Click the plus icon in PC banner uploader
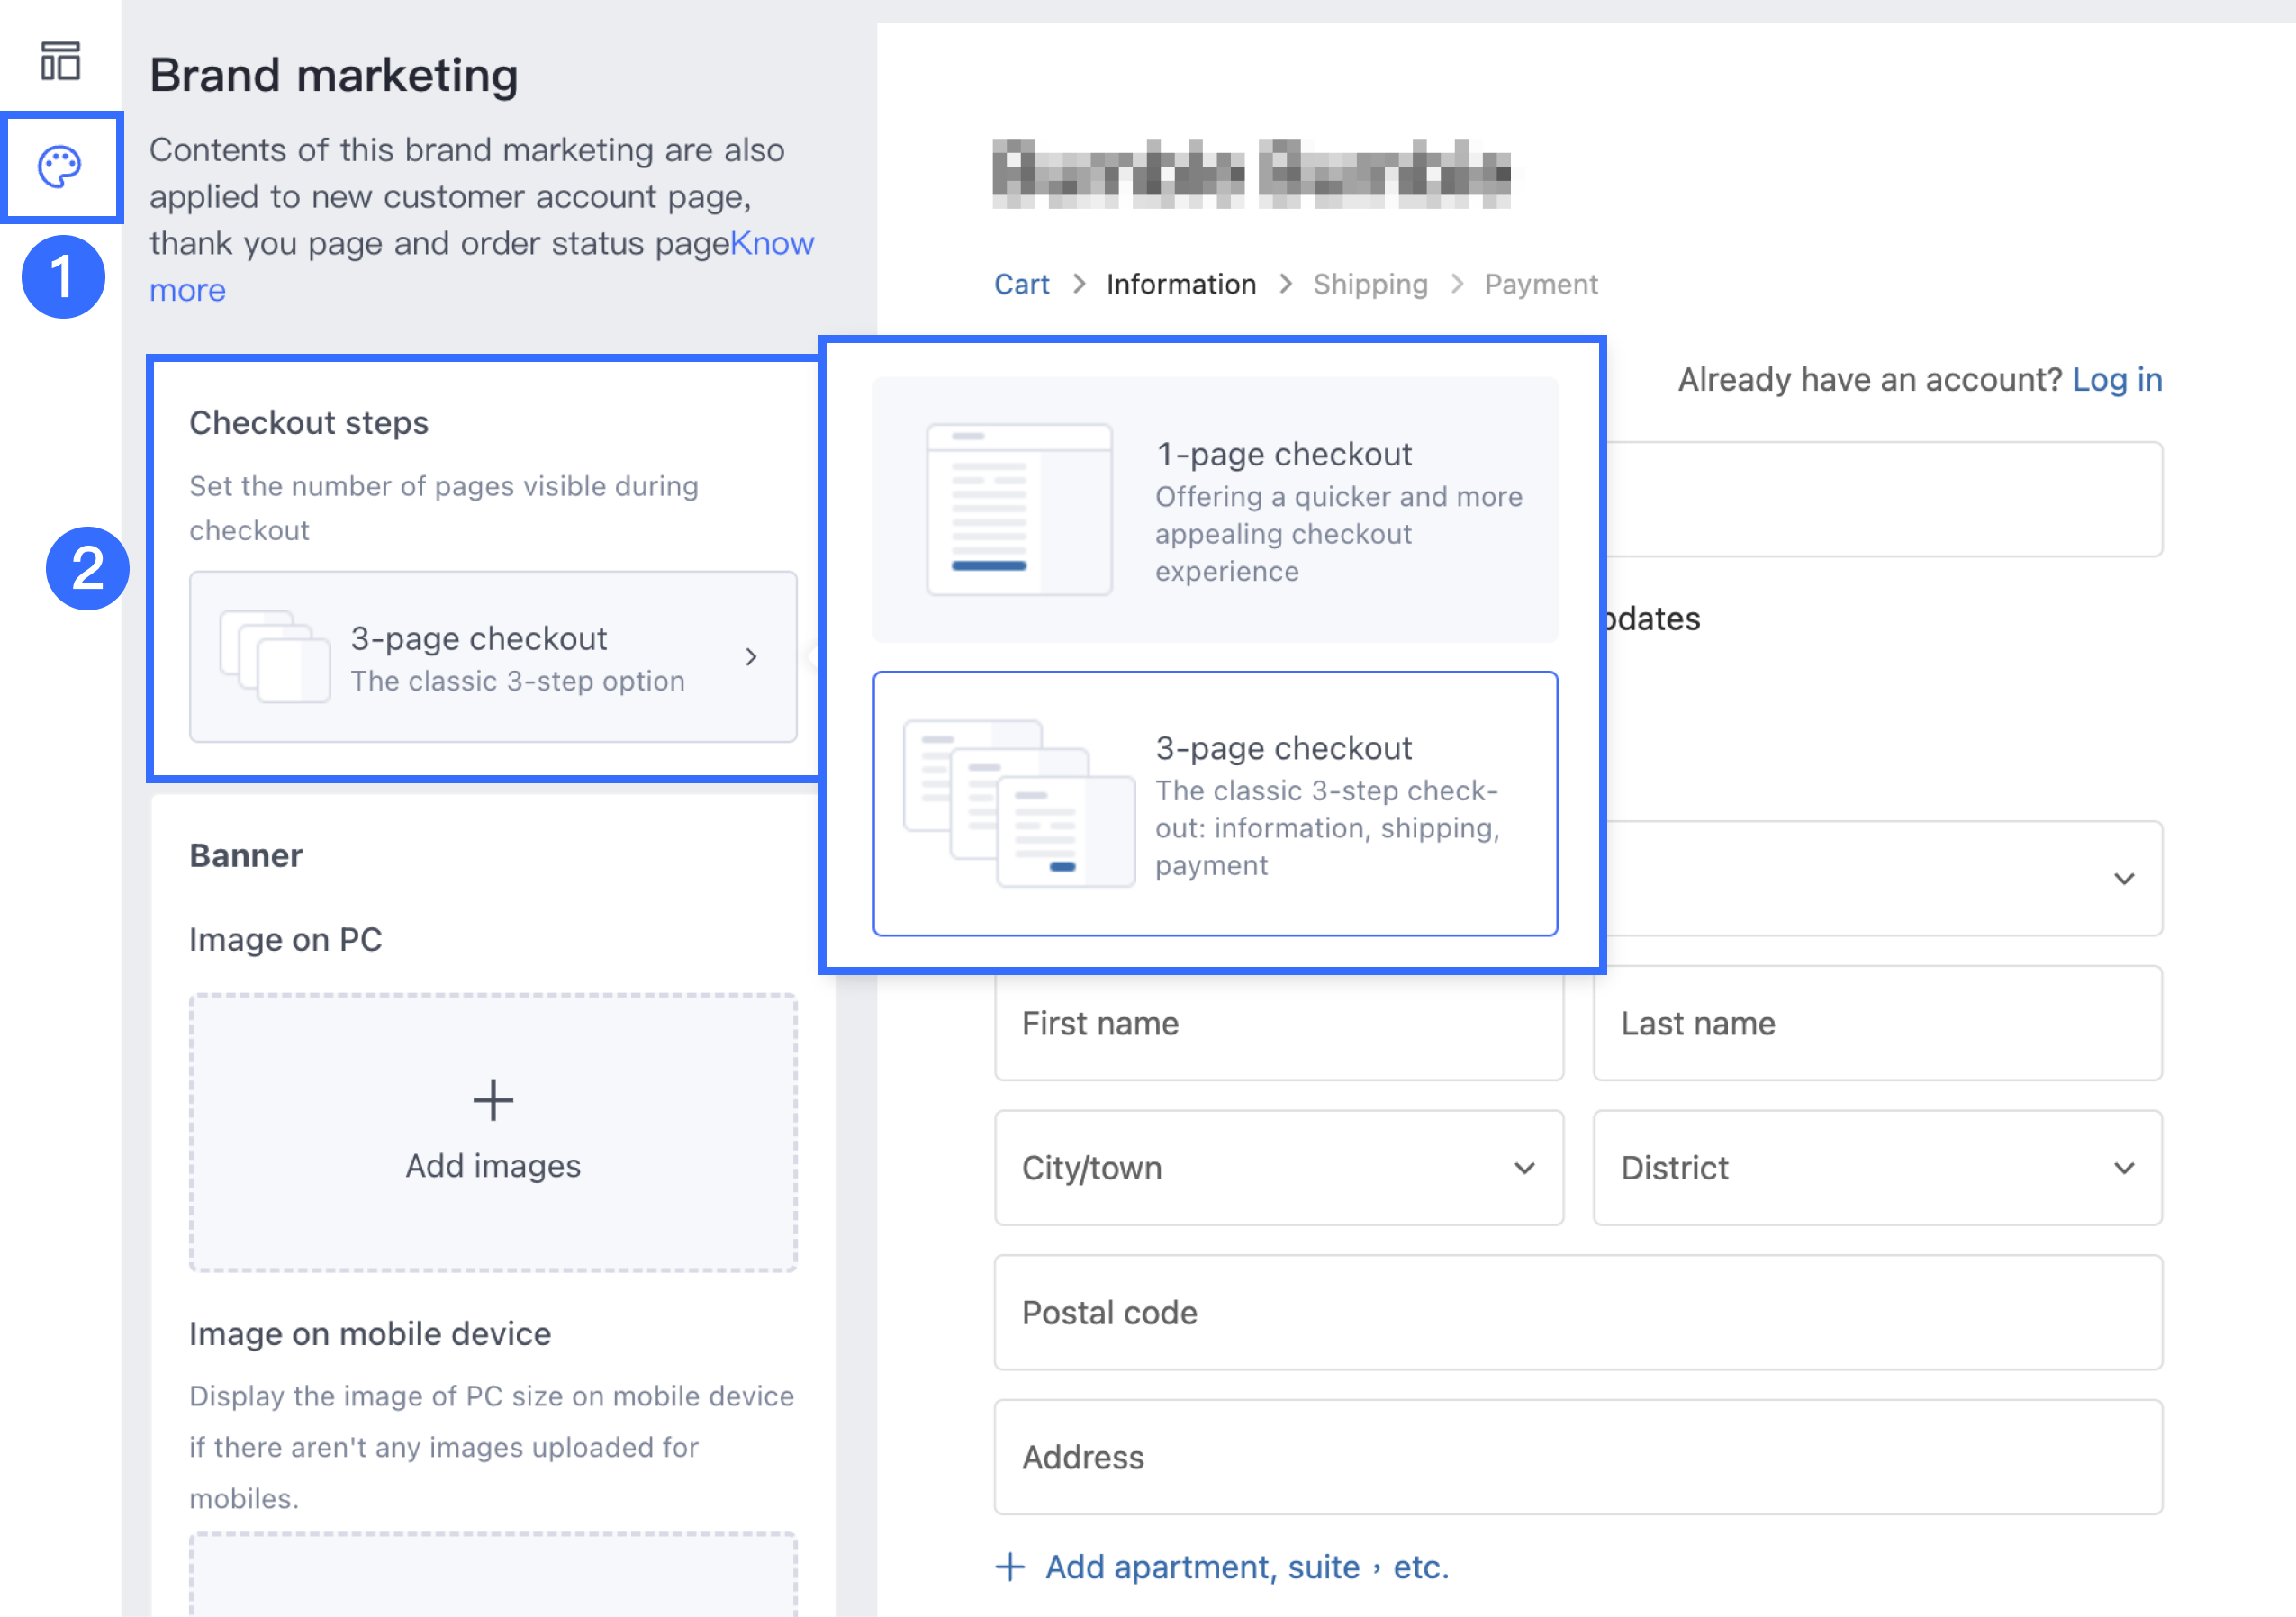The height and width of the screenshot is (1617, 2296). coord(493,1100)
